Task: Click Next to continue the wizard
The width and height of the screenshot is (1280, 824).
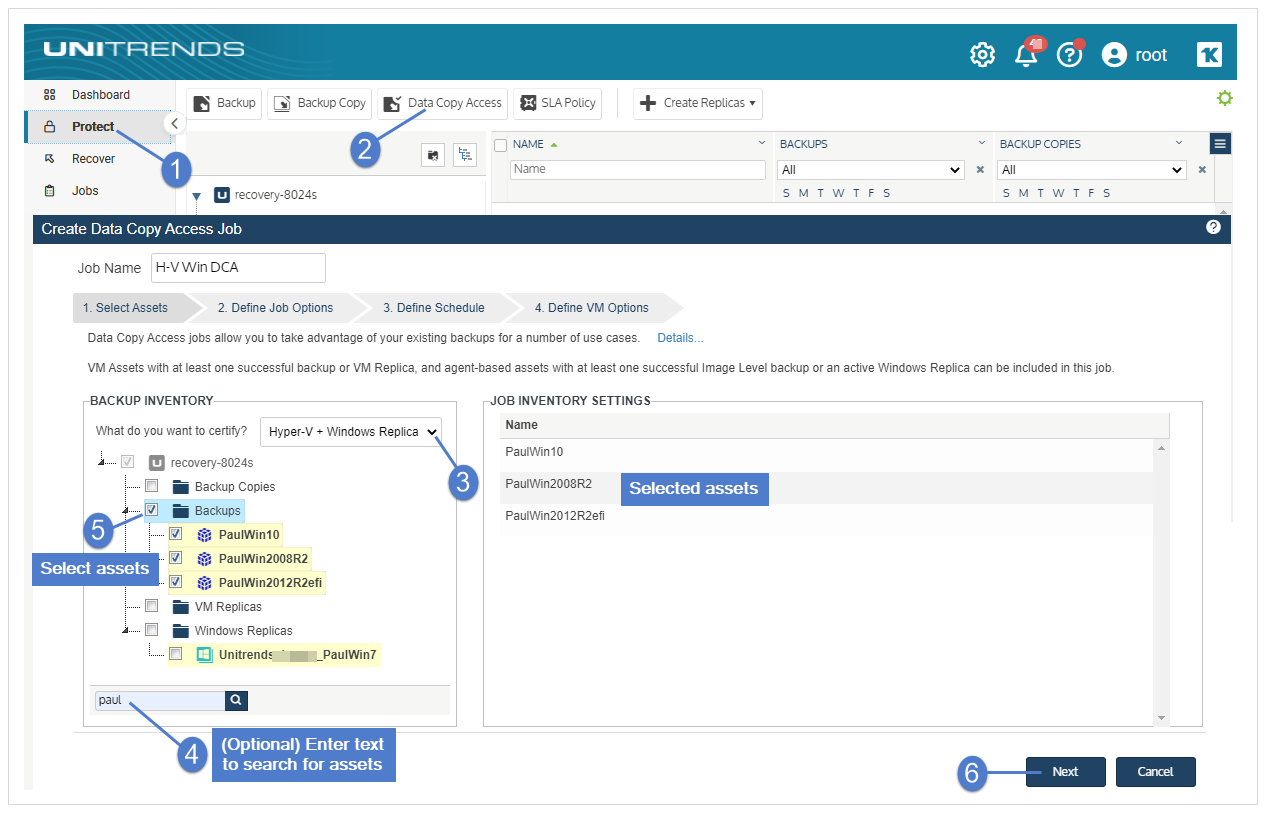Action: point(1065,772)
